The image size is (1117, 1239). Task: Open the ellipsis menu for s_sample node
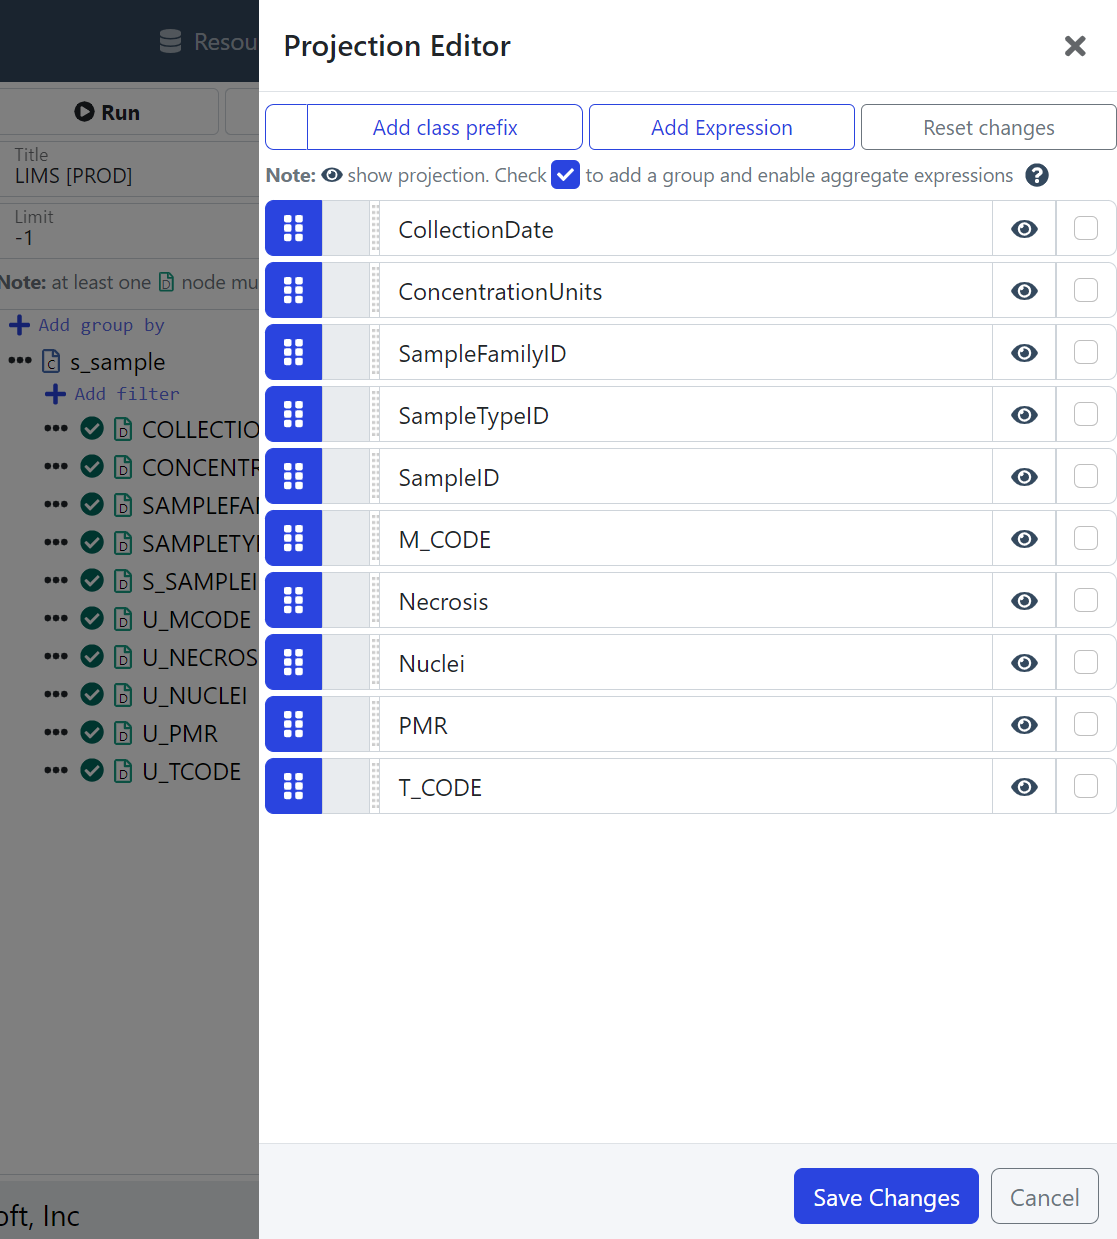20,361
